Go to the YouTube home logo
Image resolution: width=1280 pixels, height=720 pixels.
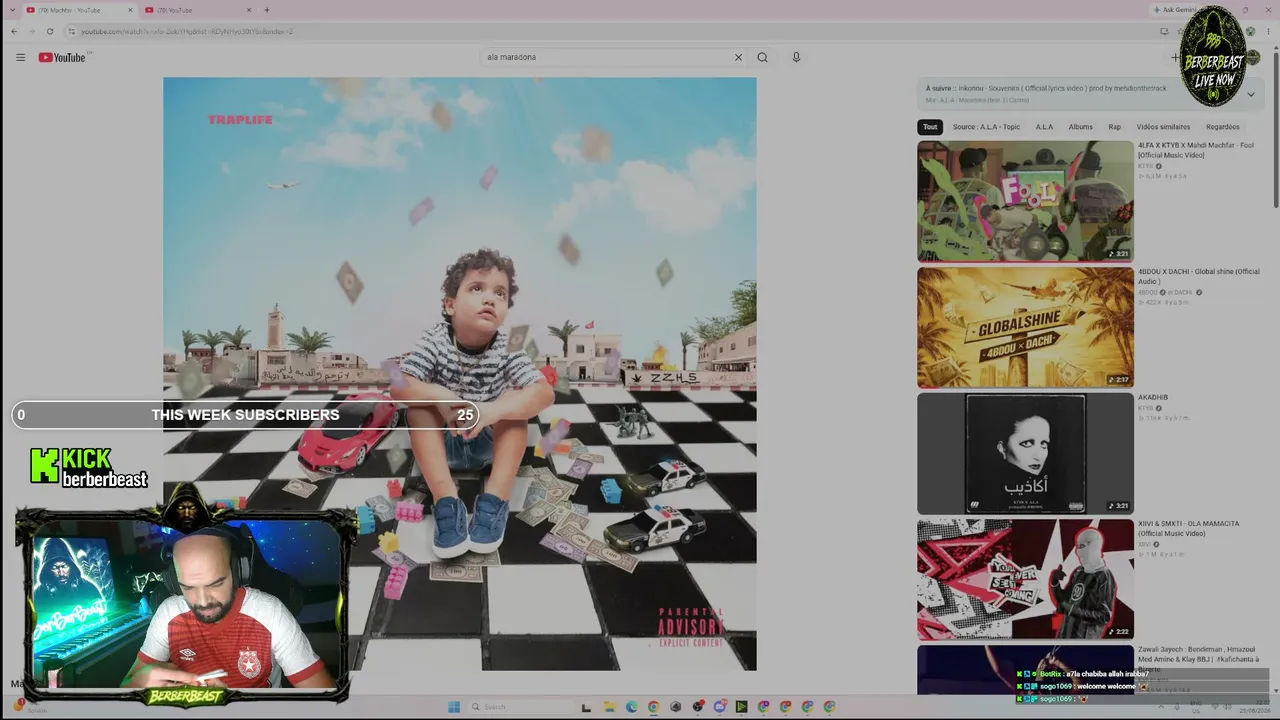tap(62, 57)
